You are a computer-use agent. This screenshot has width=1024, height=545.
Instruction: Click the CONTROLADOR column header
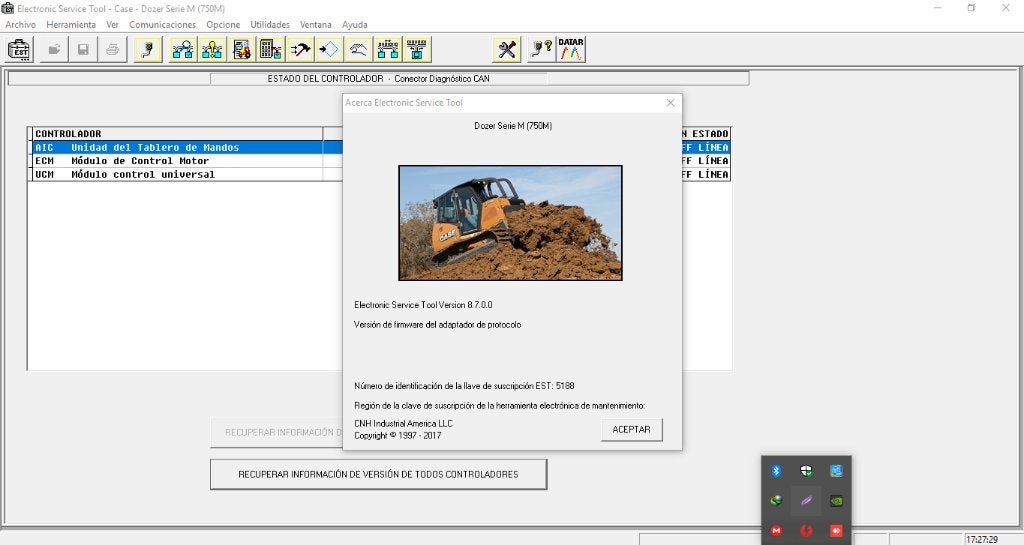click(x=176, y=133)
